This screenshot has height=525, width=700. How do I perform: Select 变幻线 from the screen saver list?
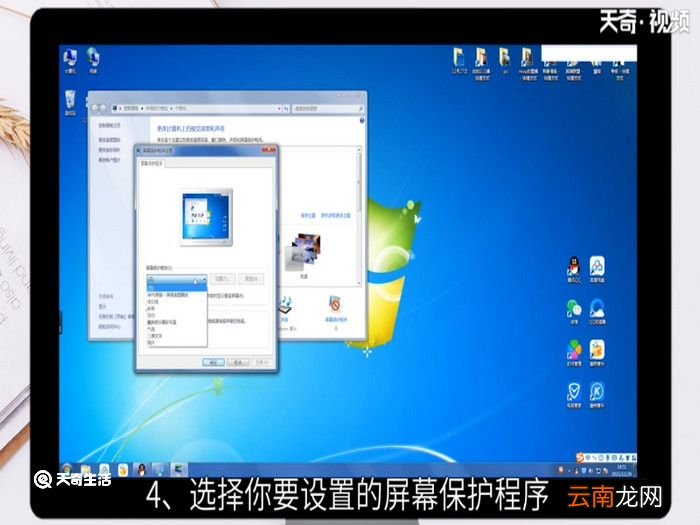(153, 302)
